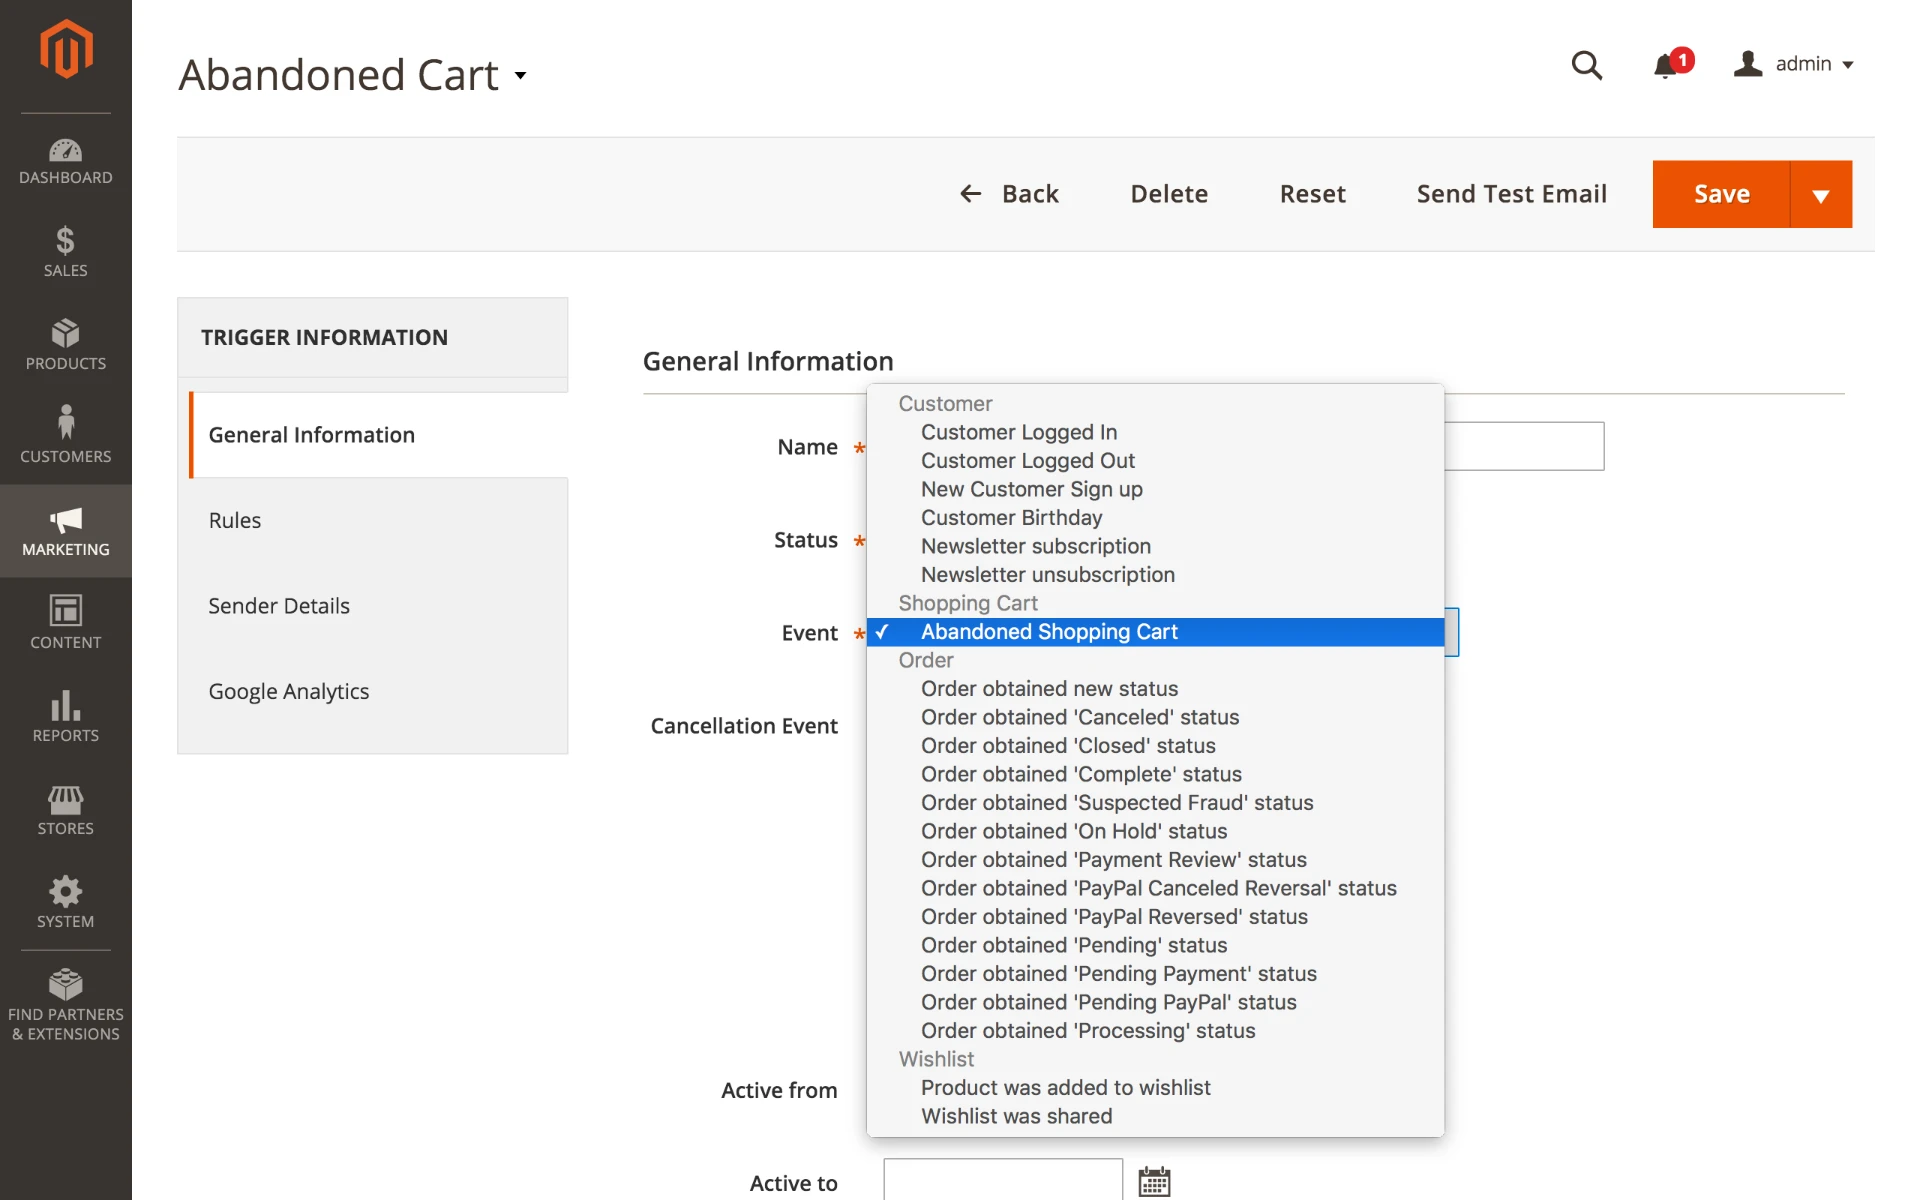Click the calendar icon beside Active to
Image resolution: width=1920 pixels, height=1200 pixels.
point(1154,1181)
